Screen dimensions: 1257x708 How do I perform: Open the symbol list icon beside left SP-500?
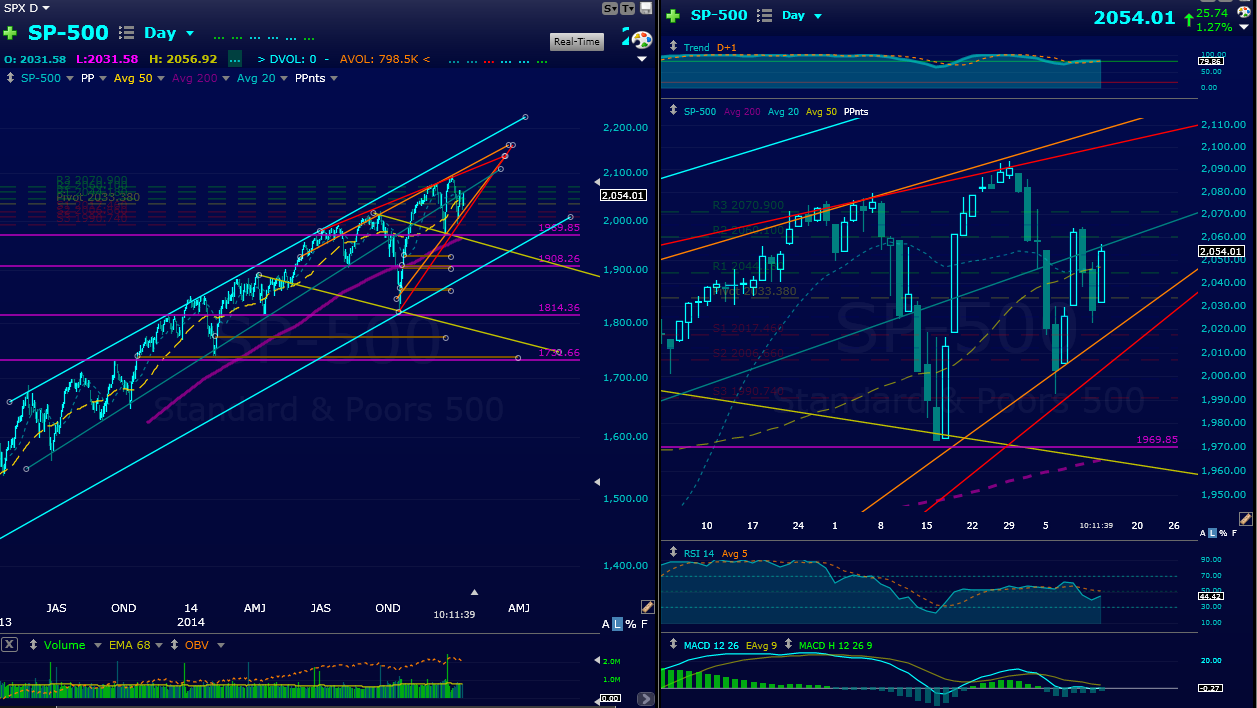(126, 33)
